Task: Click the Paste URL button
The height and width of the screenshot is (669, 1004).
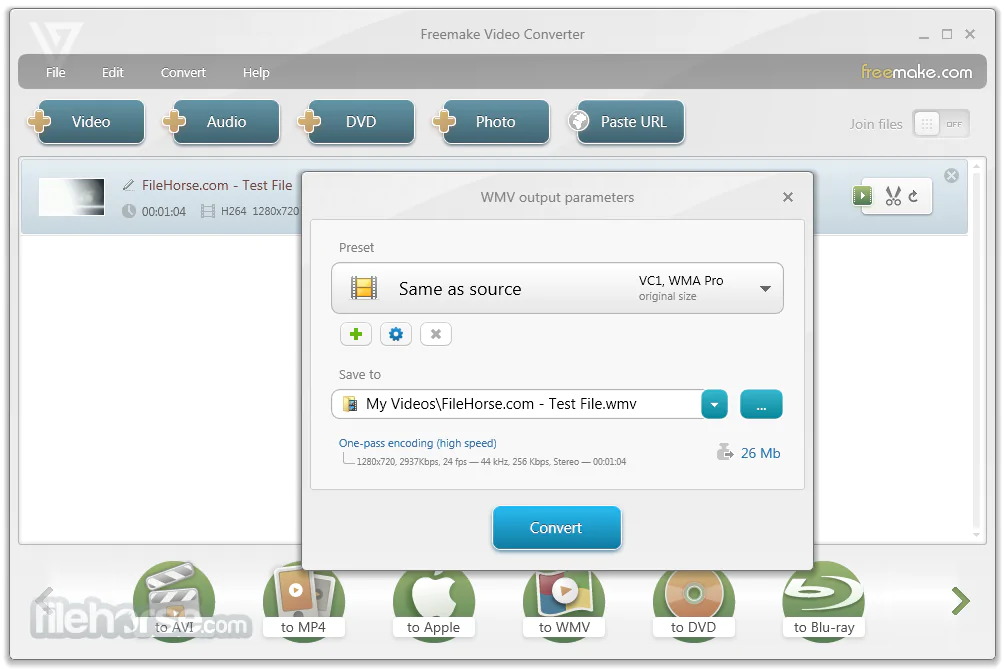Action: pos(631,122)
